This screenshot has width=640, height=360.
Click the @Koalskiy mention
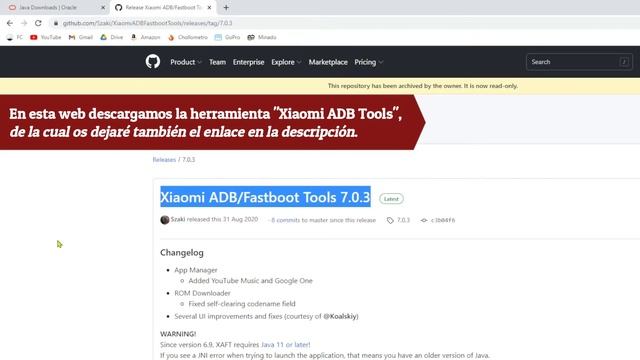340,316
